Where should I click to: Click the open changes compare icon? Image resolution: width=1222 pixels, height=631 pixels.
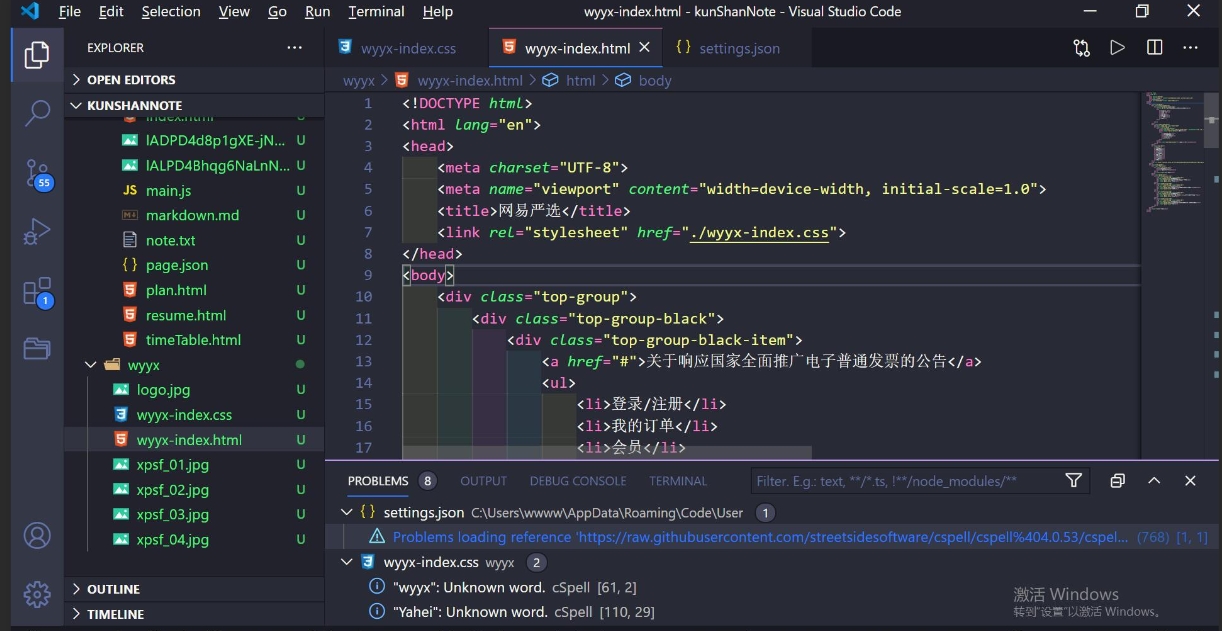pyautogui.click(x=1082, y=48)
